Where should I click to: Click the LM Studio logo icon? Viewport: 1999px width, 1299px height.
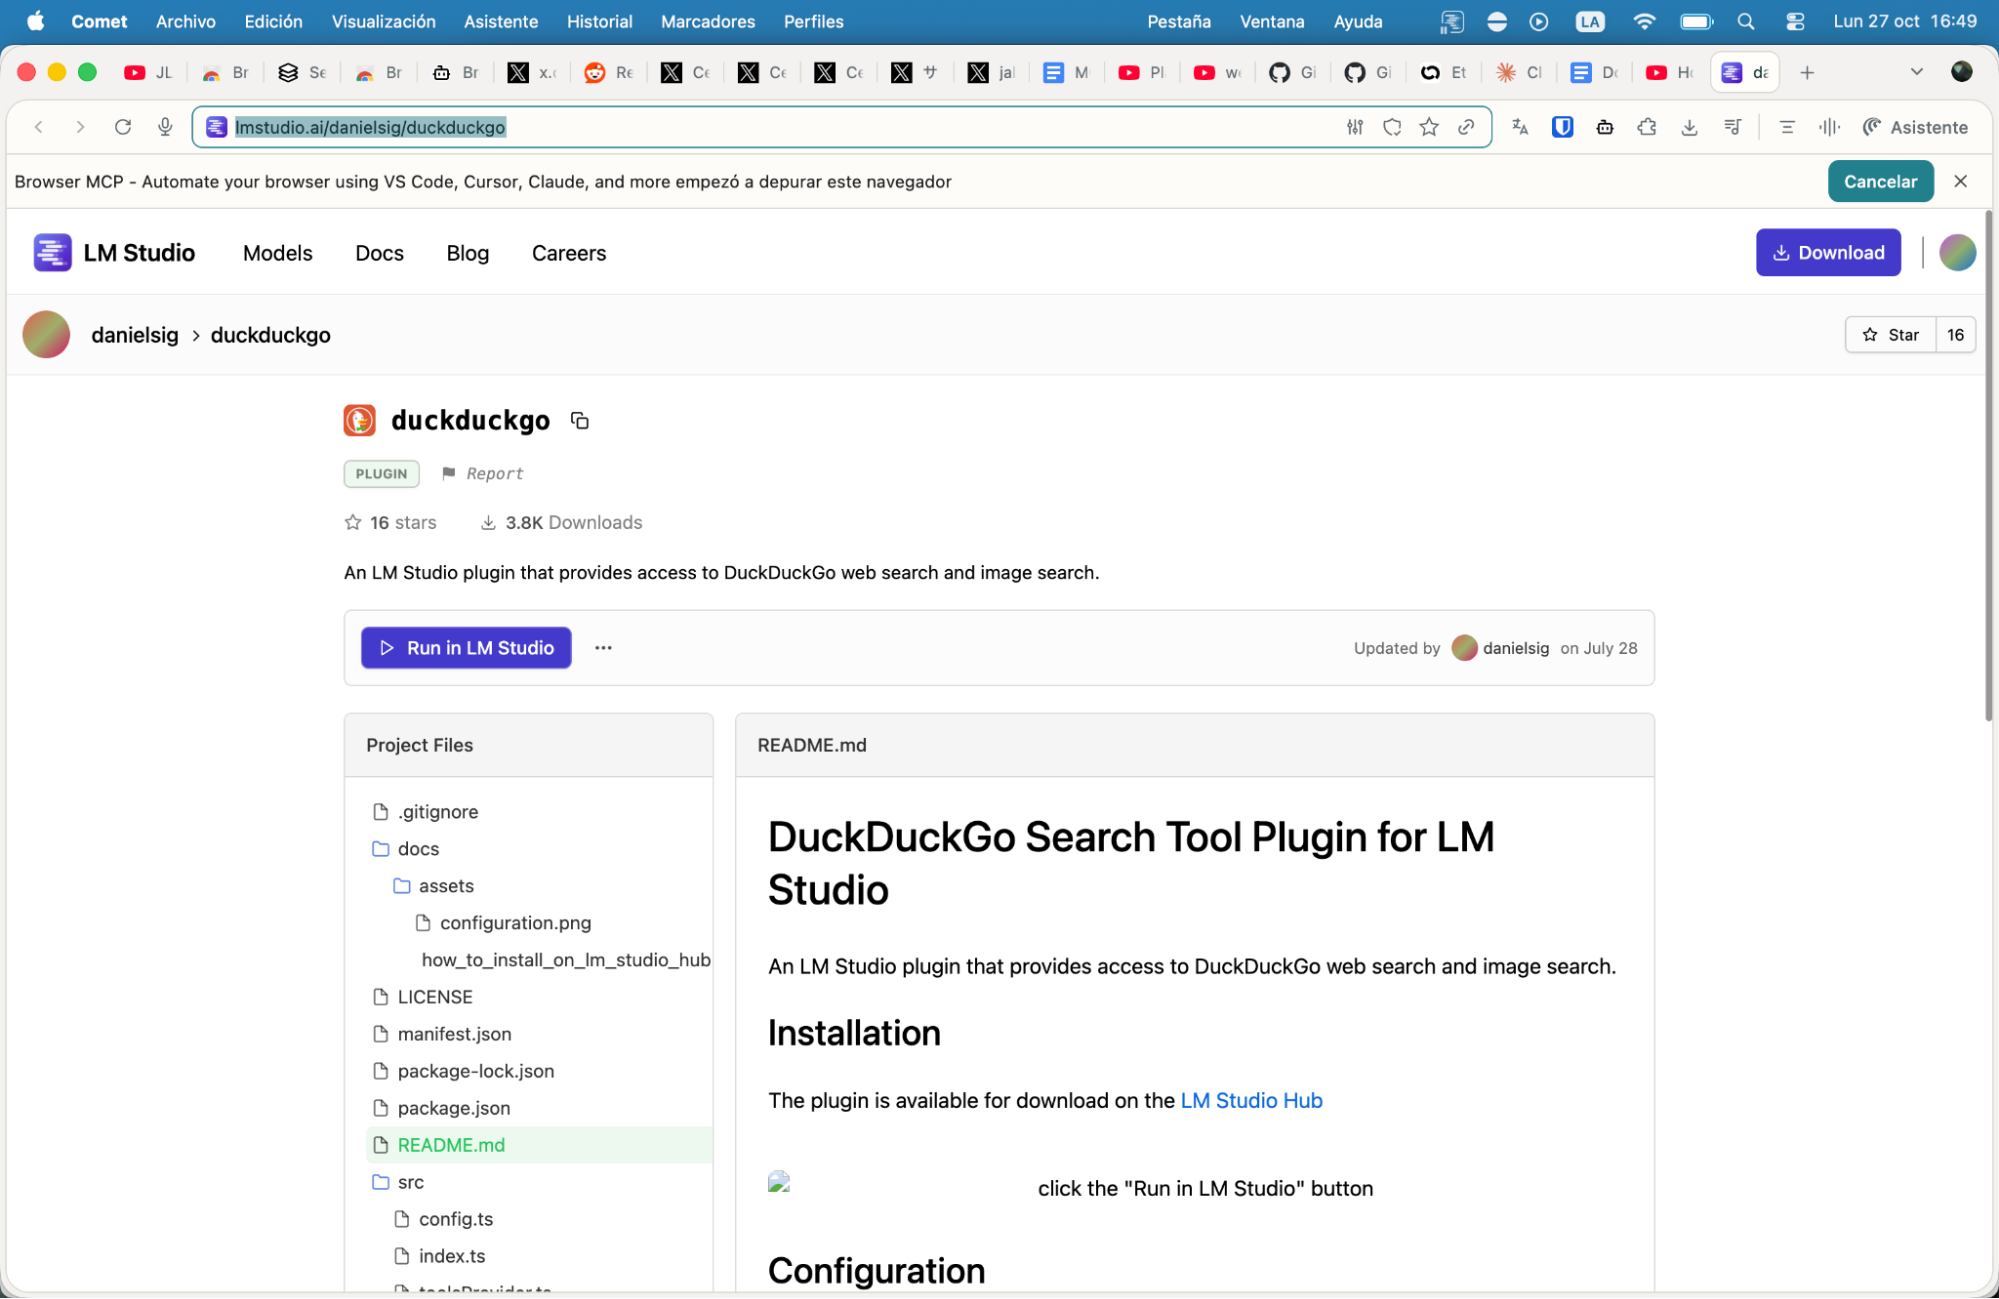tap(52, 252)
